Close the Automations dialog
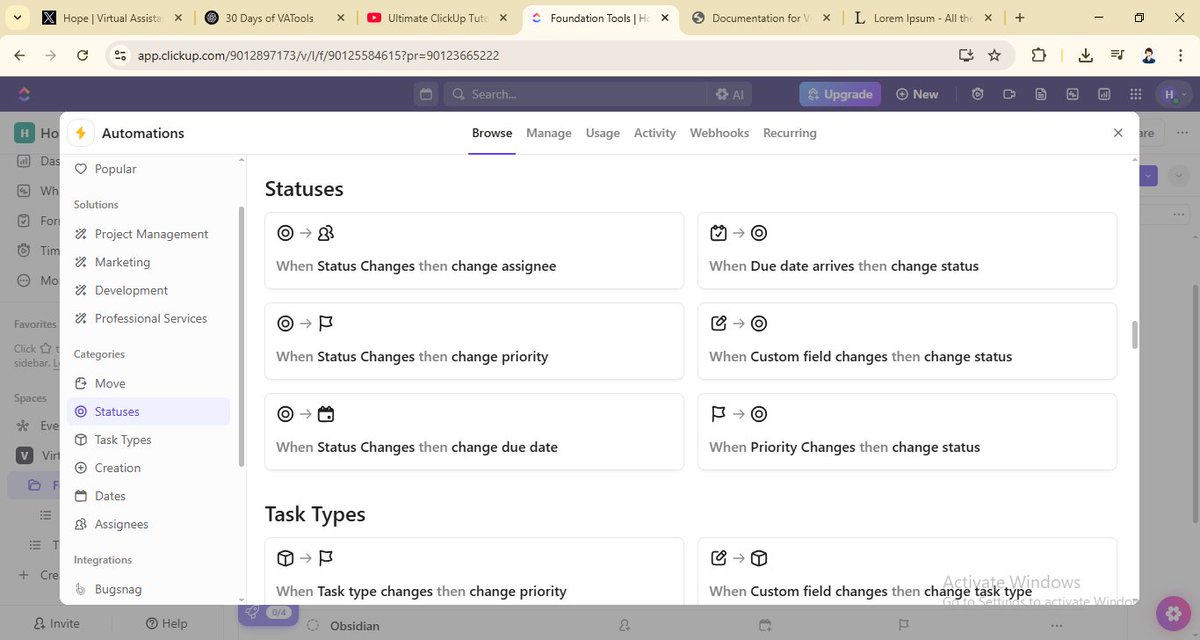This screenshot has width=1200, height=640. [x=1118, y=133]
